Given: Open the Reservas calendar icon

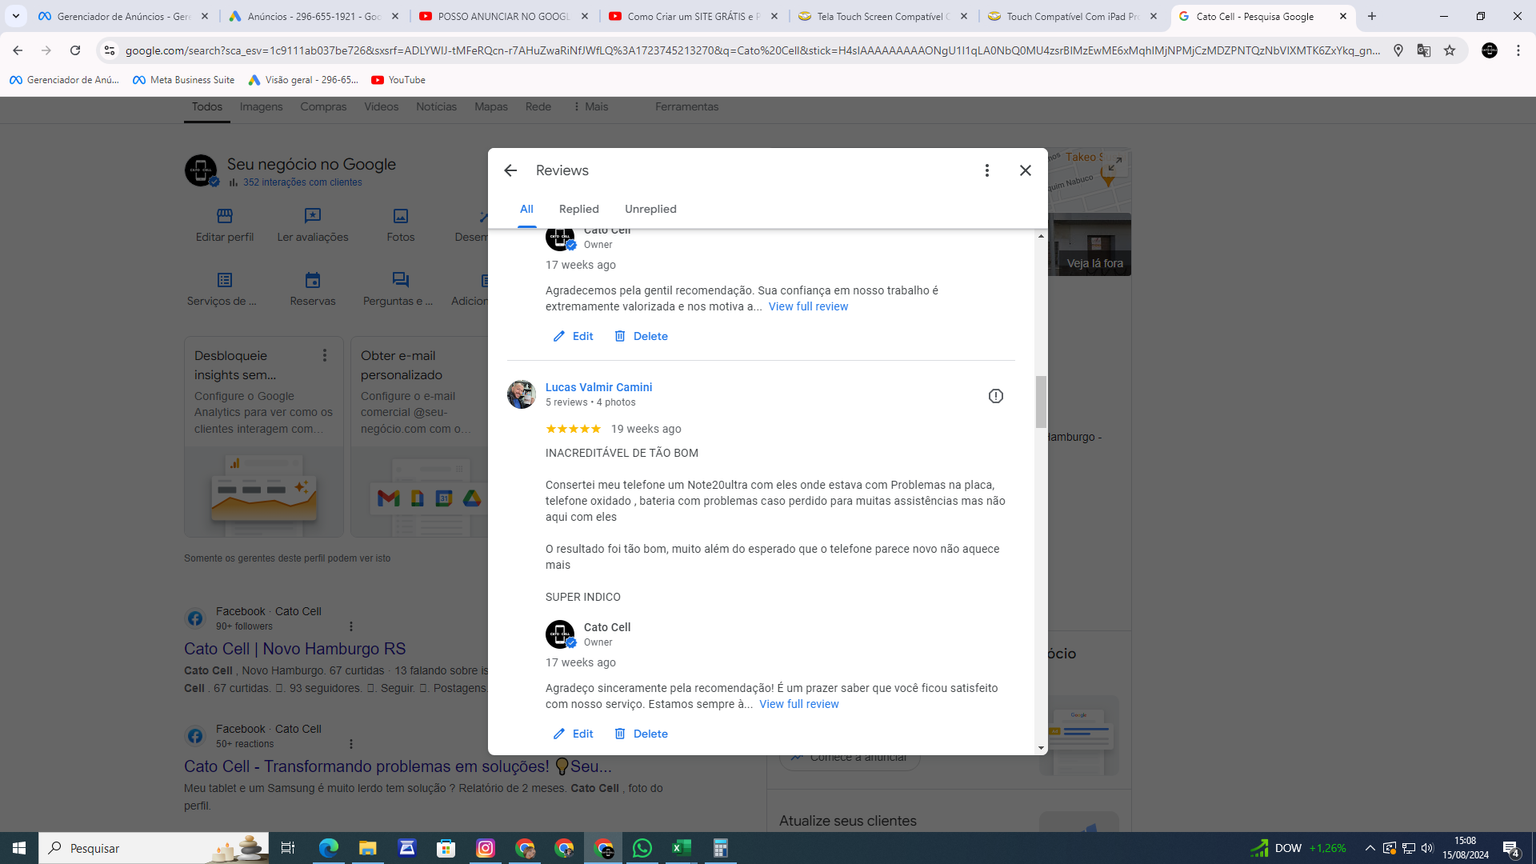Looking at the screenshot, I should 313,280.
